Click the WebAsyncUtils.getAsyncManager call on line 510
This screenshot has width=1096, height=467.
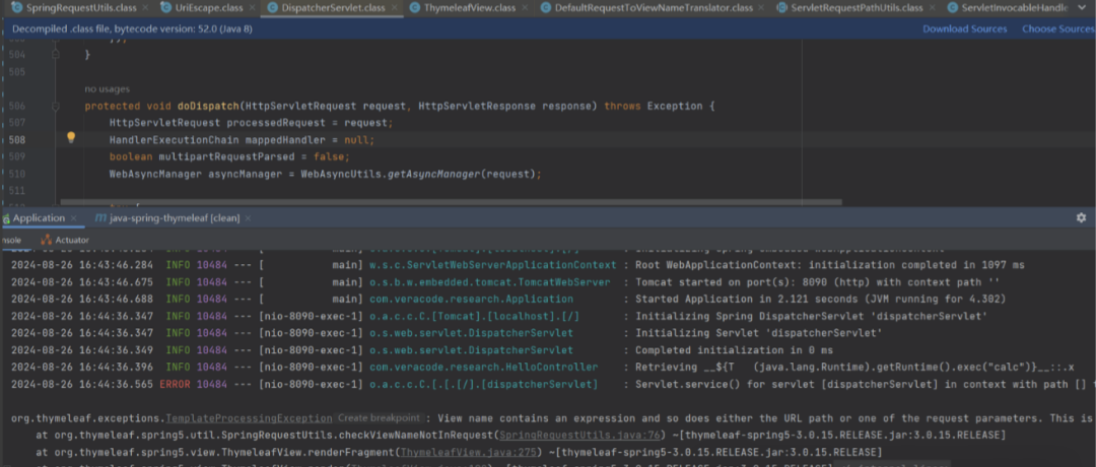421,174
